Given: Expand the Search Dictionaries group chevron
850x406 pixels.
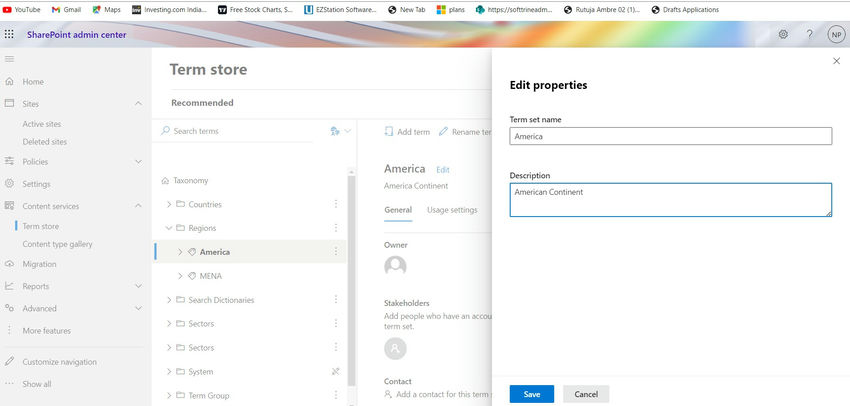Looking at the screenshot, I should pyautogui.click(x=169, y=300).
